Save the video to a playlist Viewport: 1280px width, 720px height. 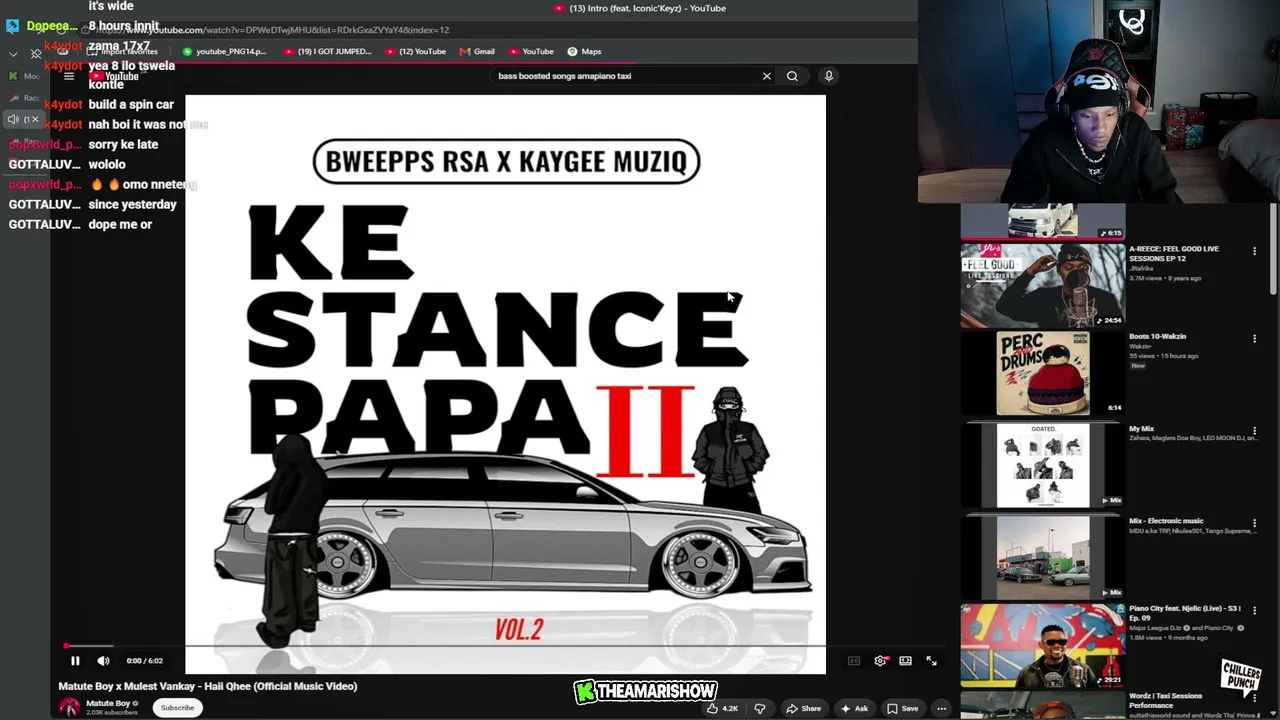pyautogui.click(x=902, y=708)
